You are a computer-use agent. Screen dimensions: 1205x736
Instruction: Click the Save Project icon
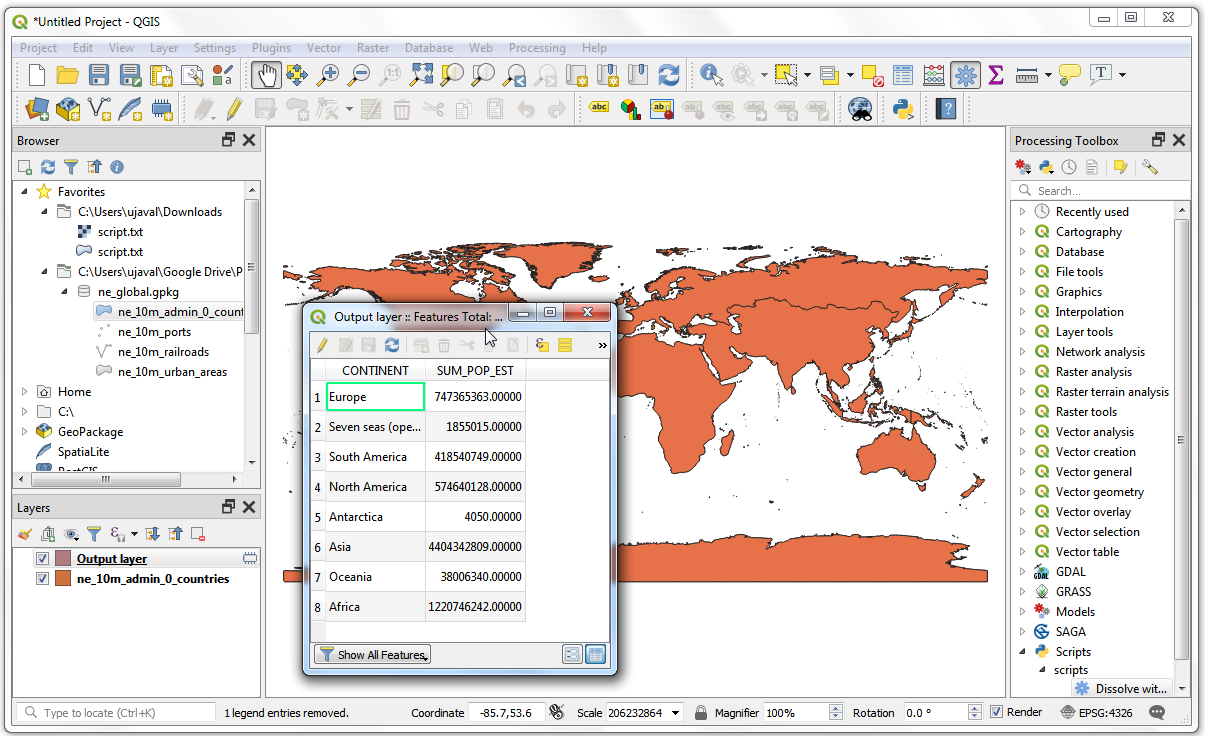98,75
